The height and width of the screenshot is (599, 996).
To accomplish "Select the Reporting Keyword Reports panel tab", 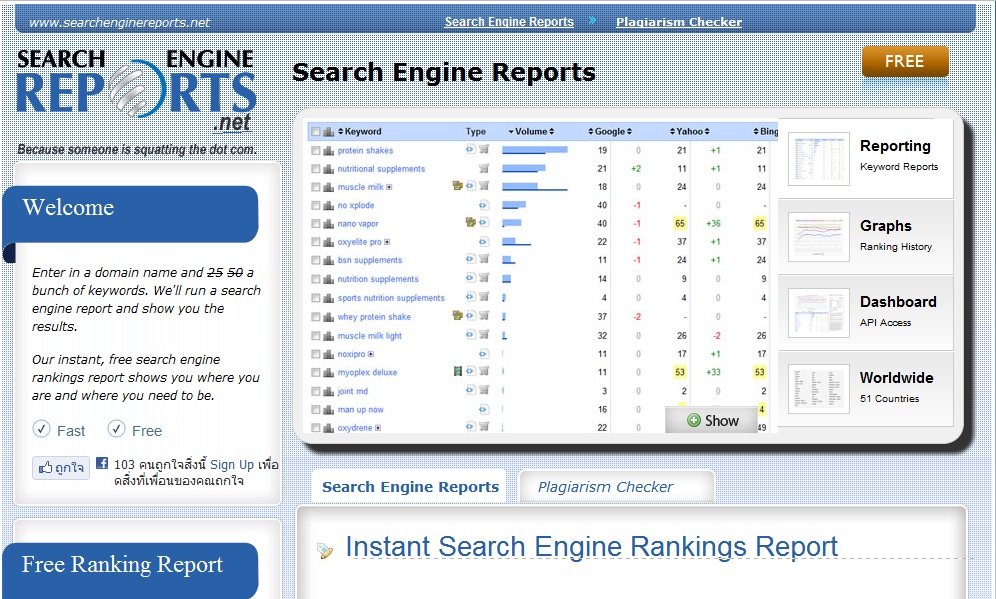I will coord(865,158).
